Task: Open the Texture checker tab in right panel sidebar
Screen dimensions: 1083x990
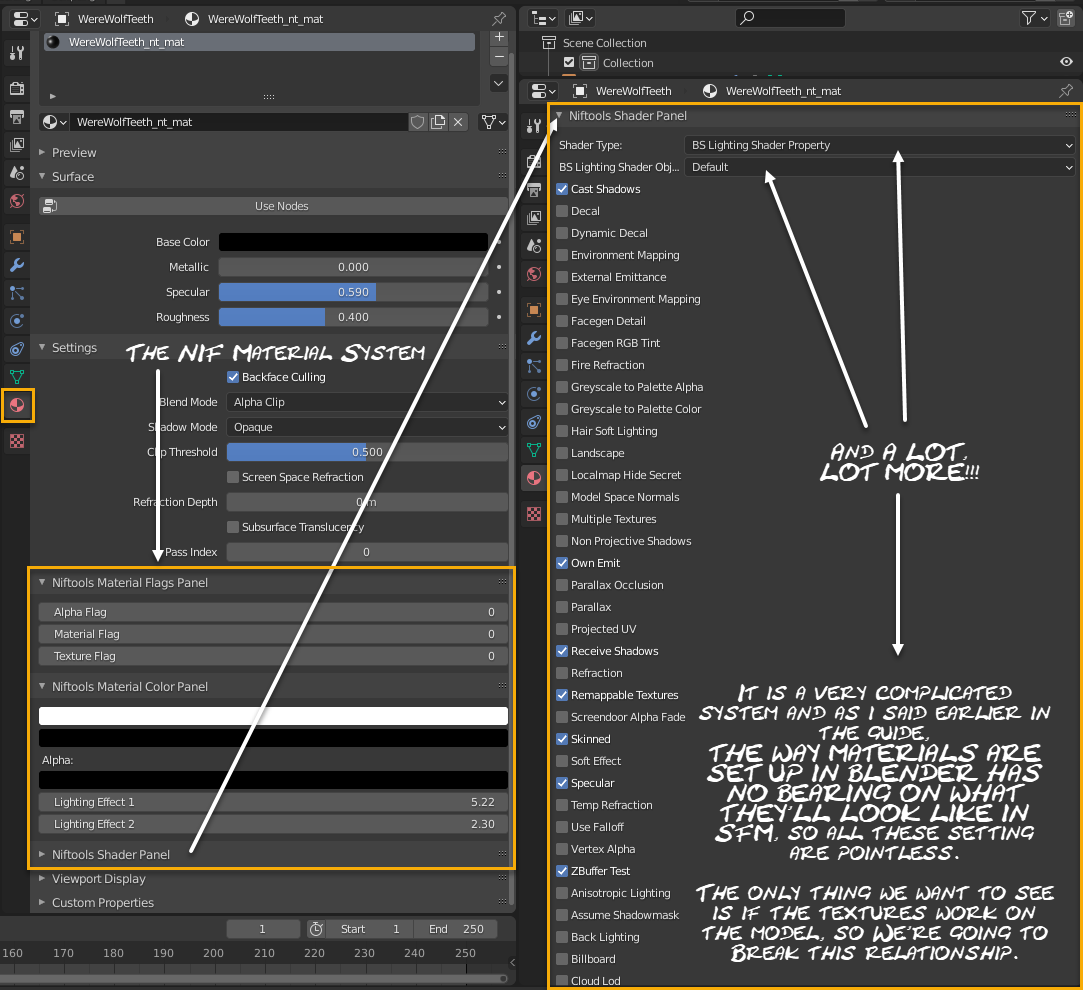Action: 534,514
